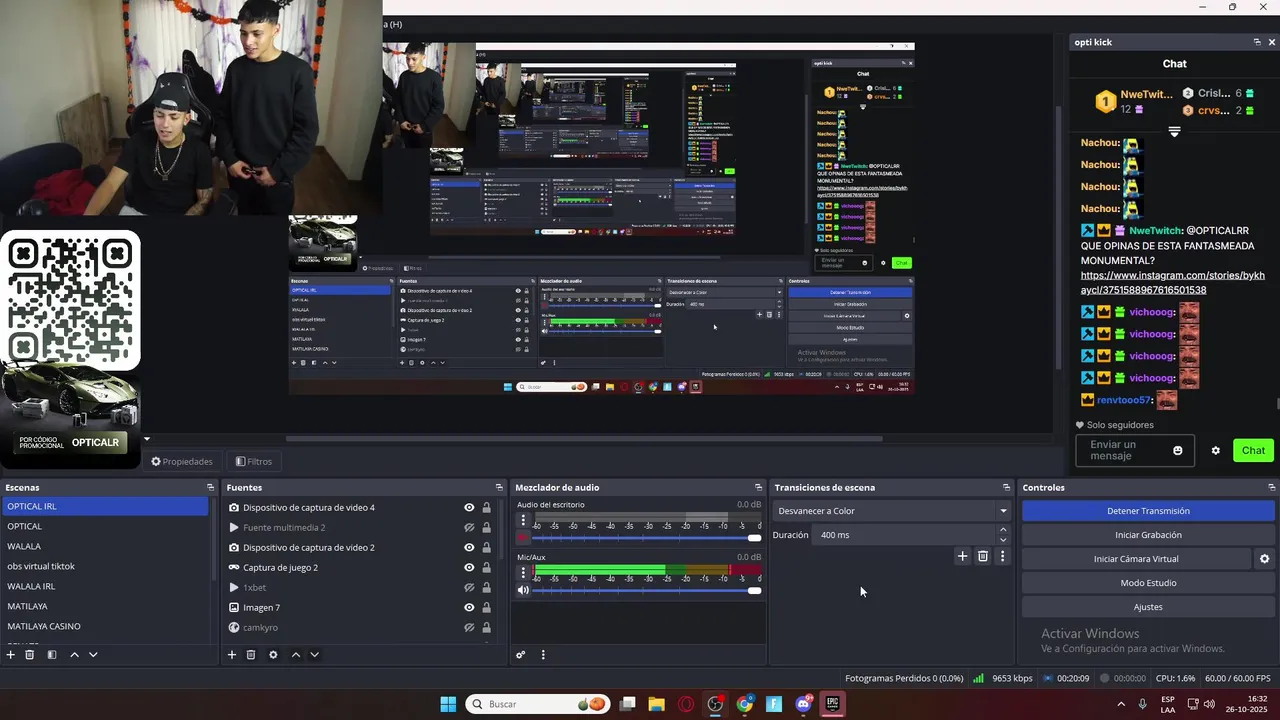This screenshot has height=720, width=1280.
Task: Send message with green Chat button
Action: 1253,450
